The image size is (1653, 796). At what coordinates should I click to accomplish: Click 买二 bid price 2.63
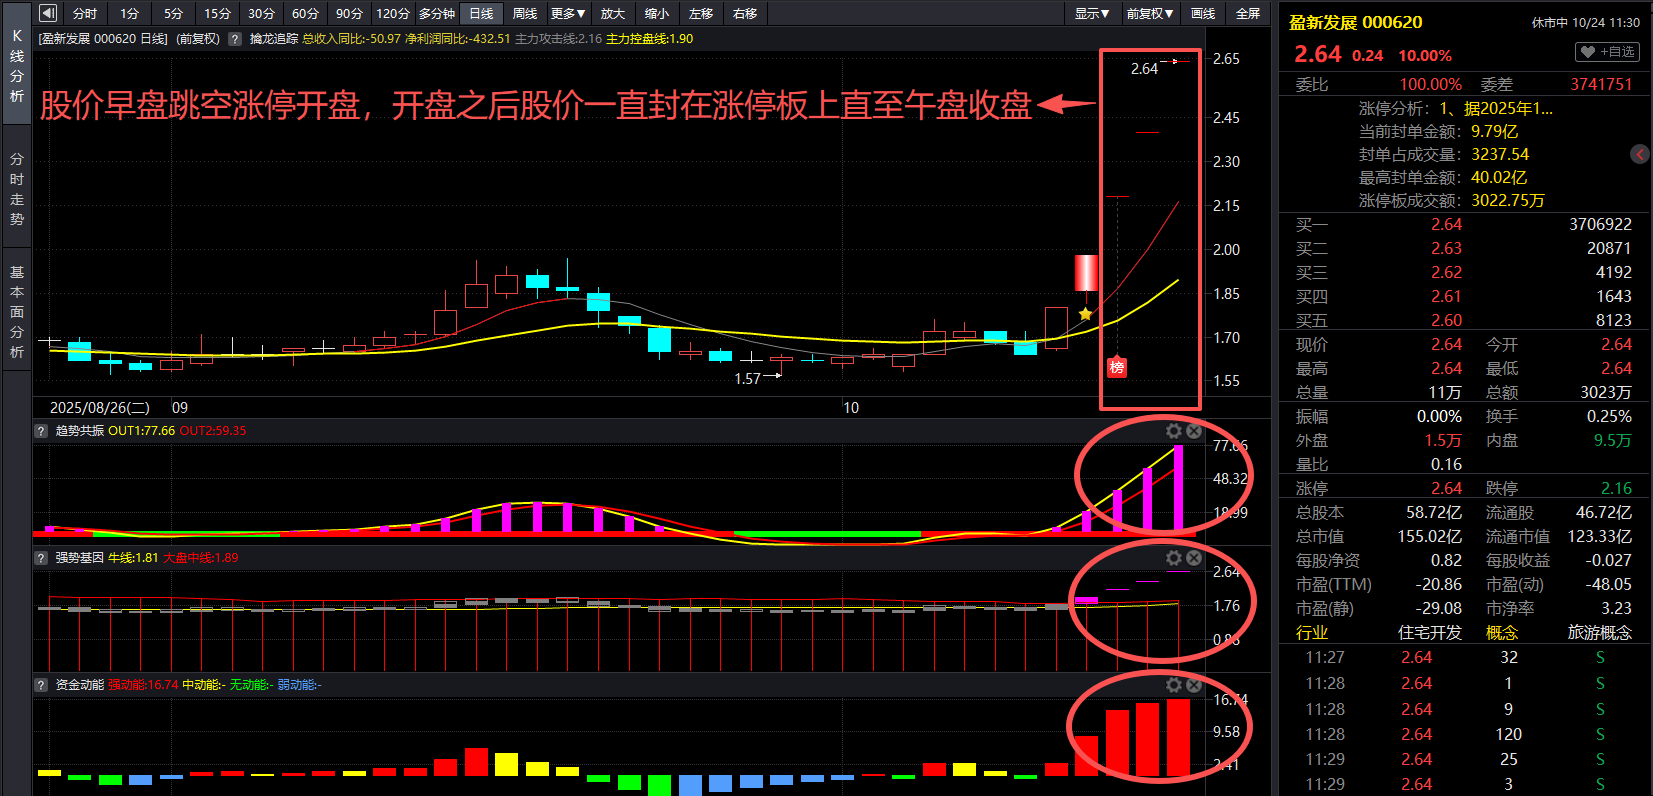pos(1446,248)
